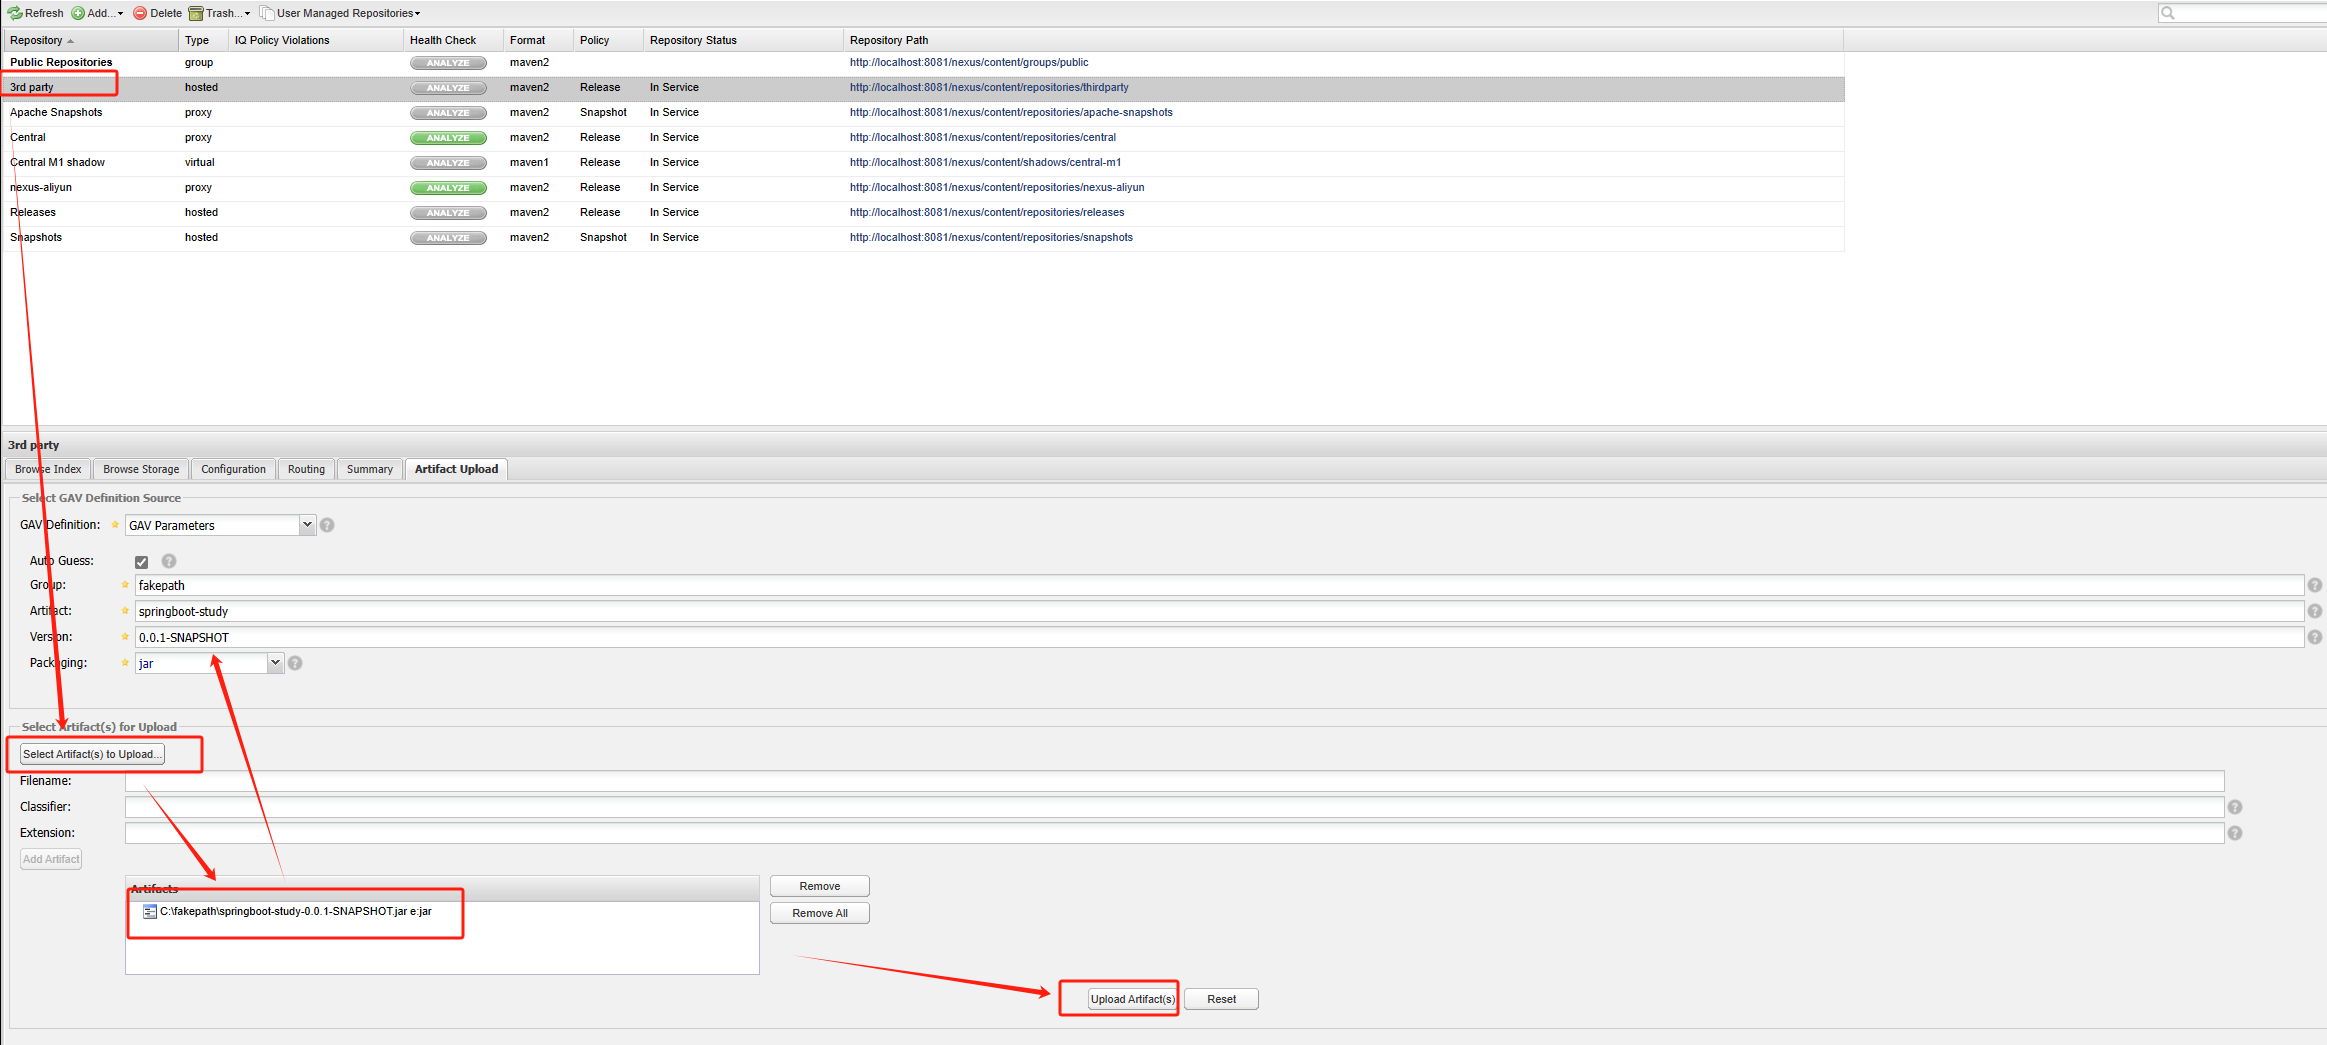Click the Refresh toolbar icon
Image resolution: width=2327 pixels, height=1045 pixels.
pyautogui.click(x=16, y=13)
